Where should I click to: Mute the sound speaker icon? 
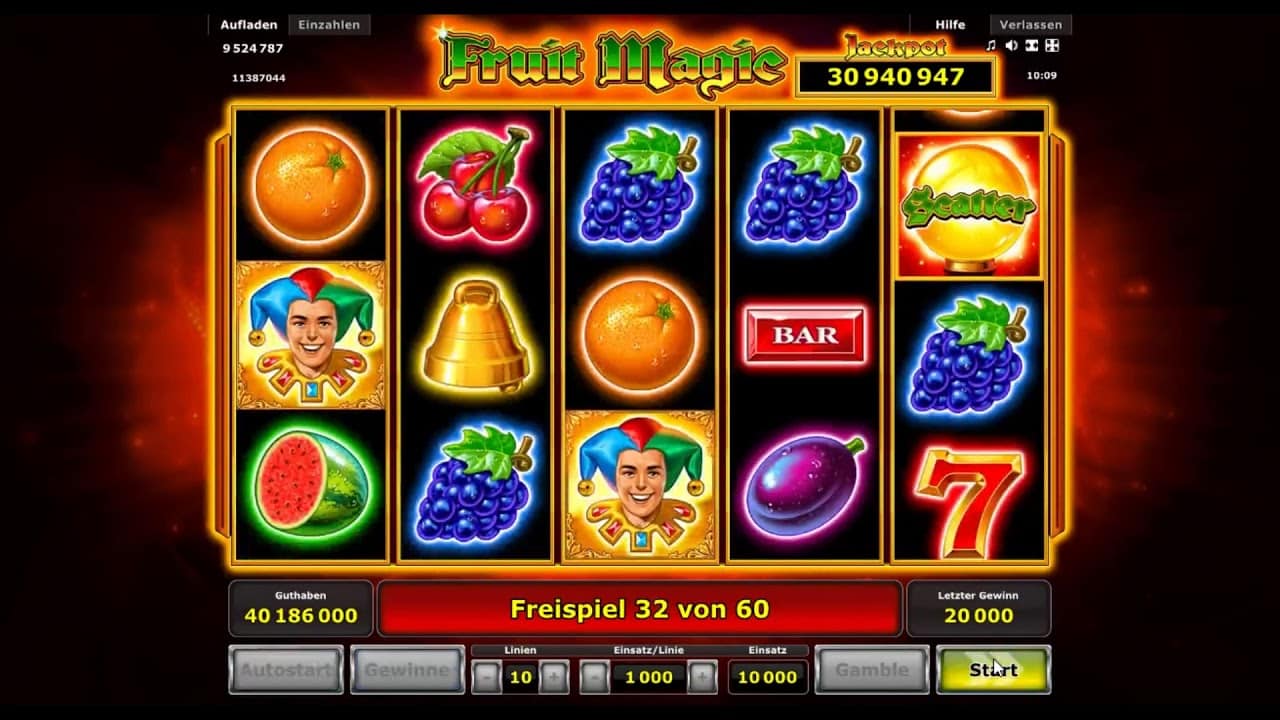click(1011, 46)
